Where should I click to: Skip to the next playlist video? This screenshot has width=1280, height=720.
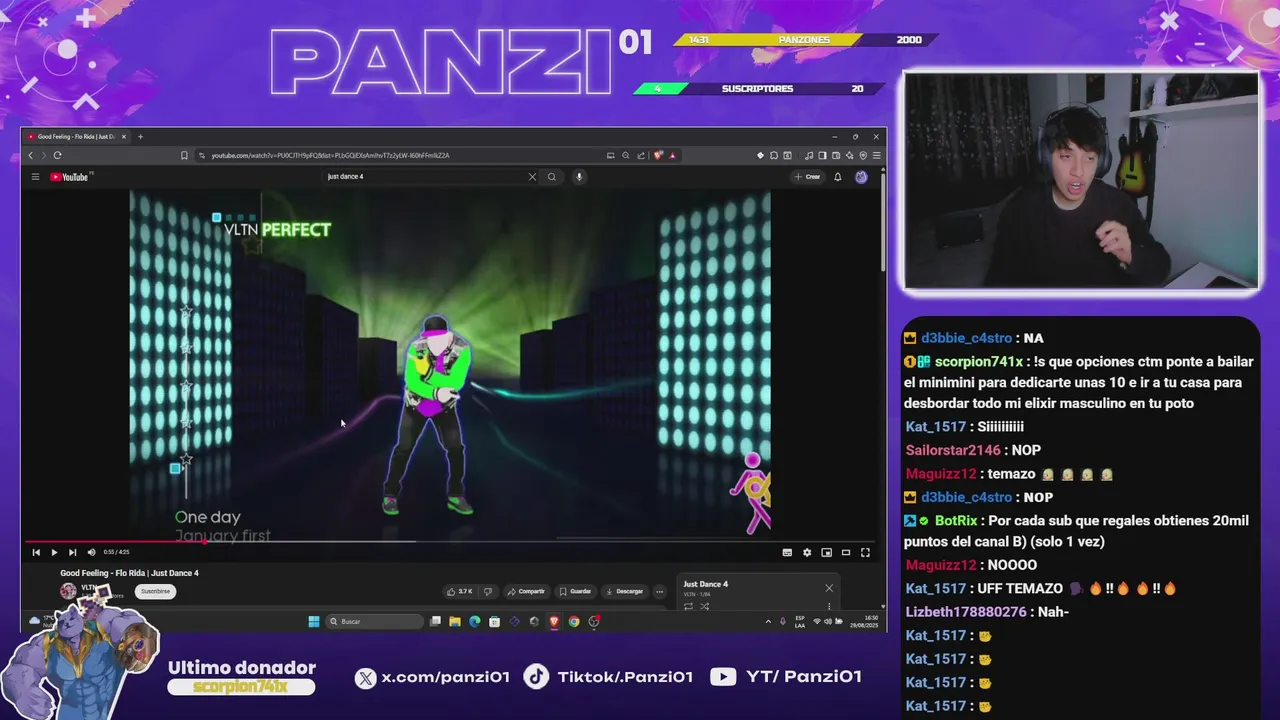(72, 552)
